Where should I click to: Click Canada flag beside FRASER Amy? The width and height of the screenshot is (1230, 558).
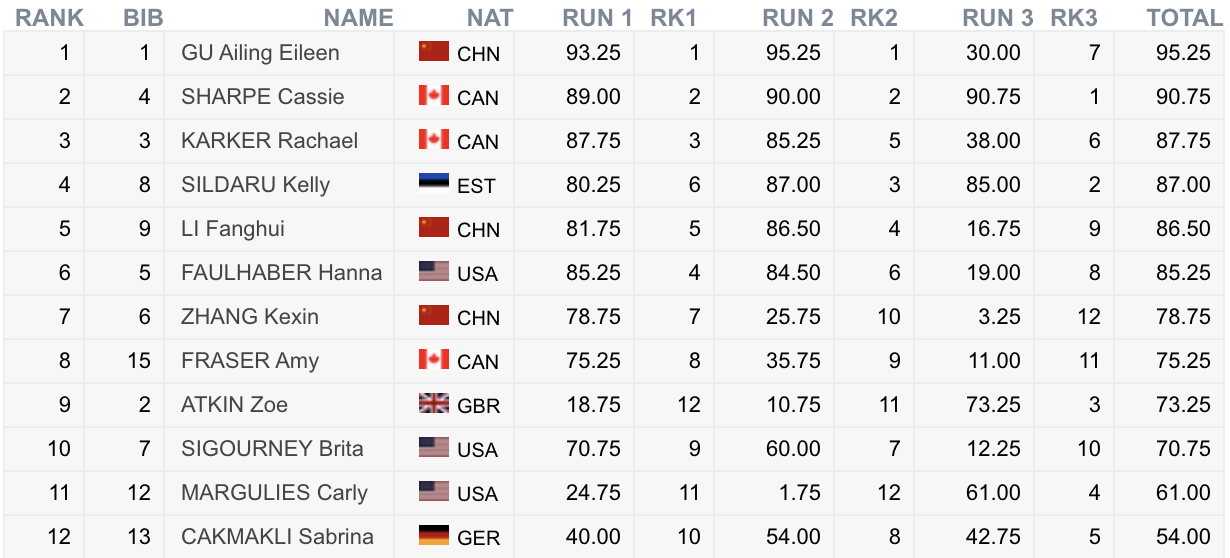tap(433, 360)
